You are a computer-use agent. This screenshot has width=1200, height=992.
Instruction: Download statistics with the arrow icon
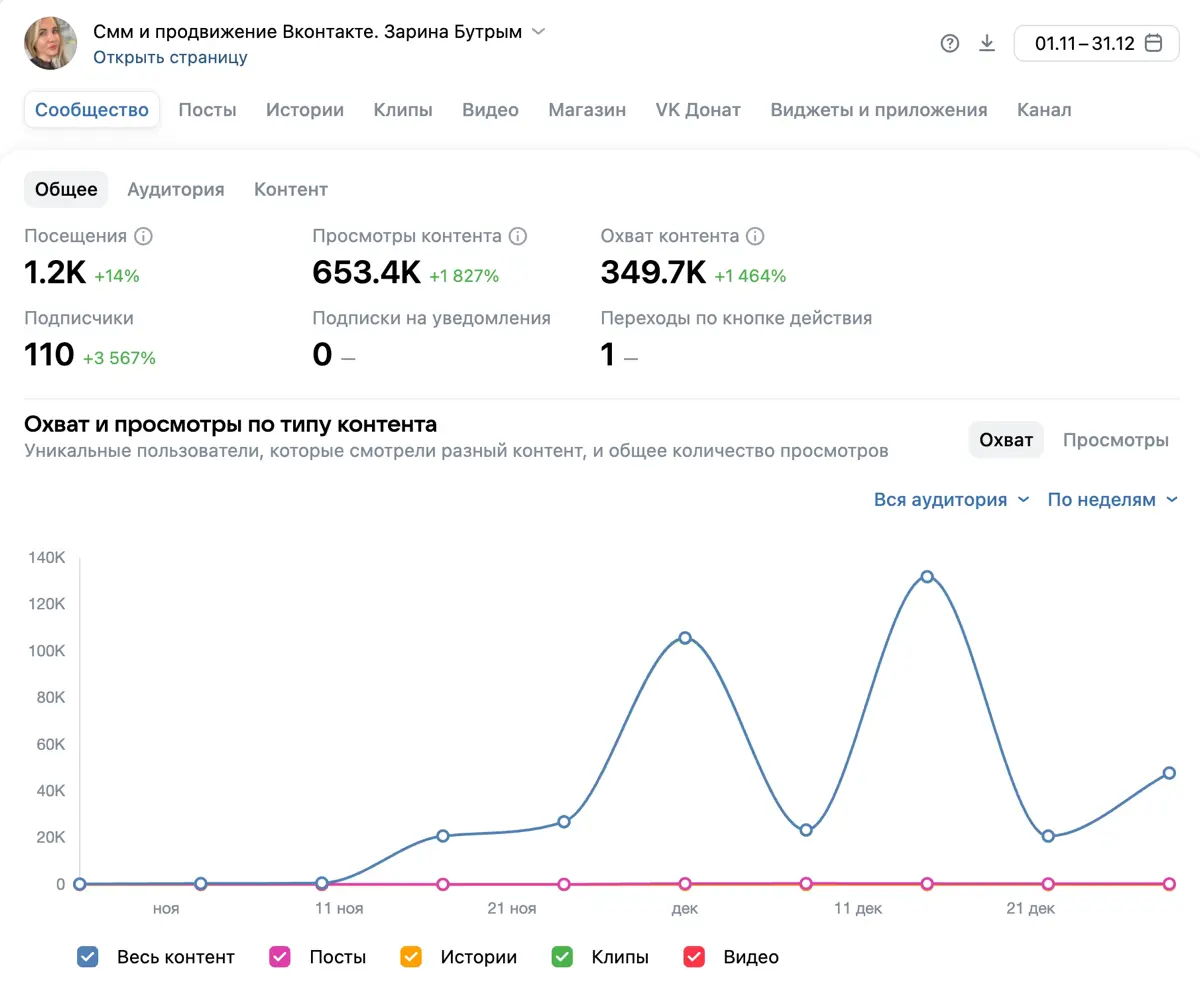pos(987,43)
